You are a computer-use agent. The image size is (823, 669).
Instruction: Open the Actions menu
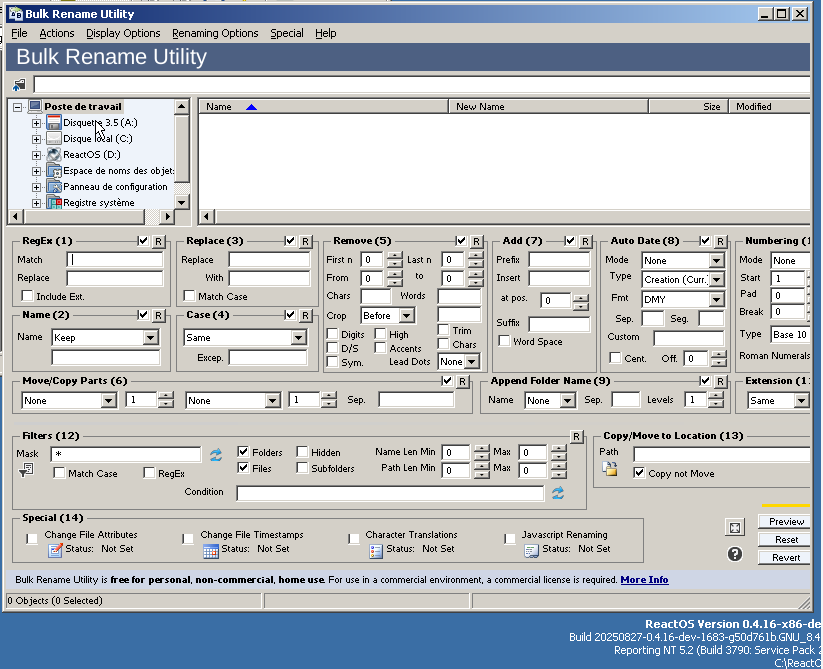(57, 33)
